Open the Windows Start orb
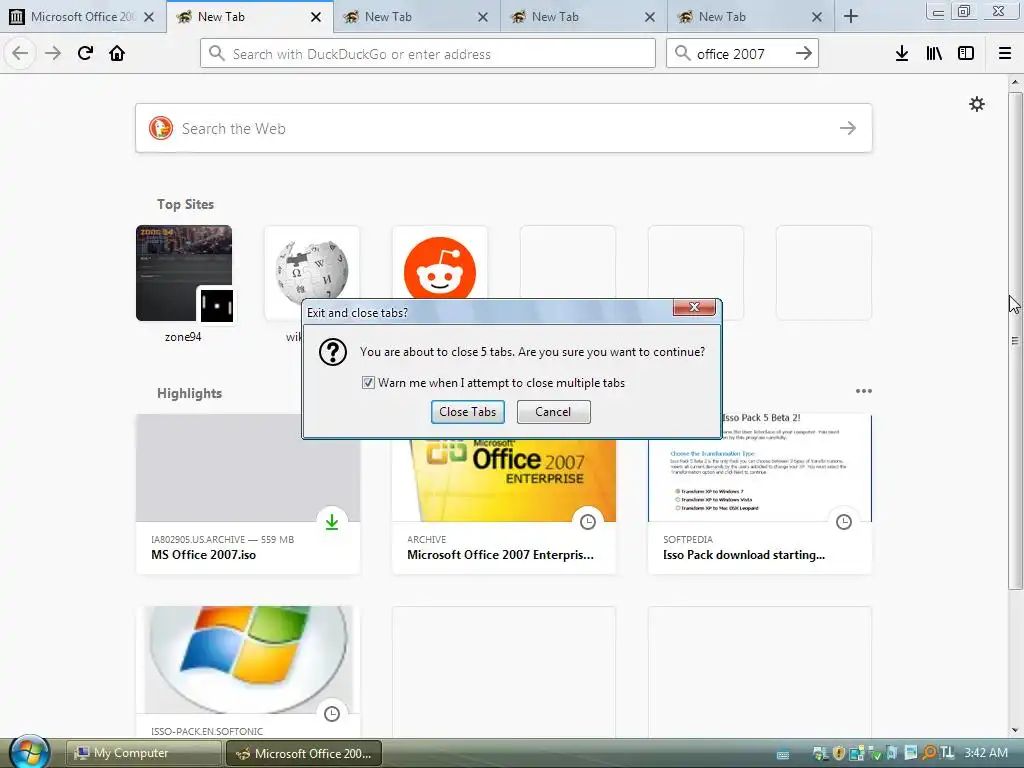1024x768 pixels. point(29,752)
